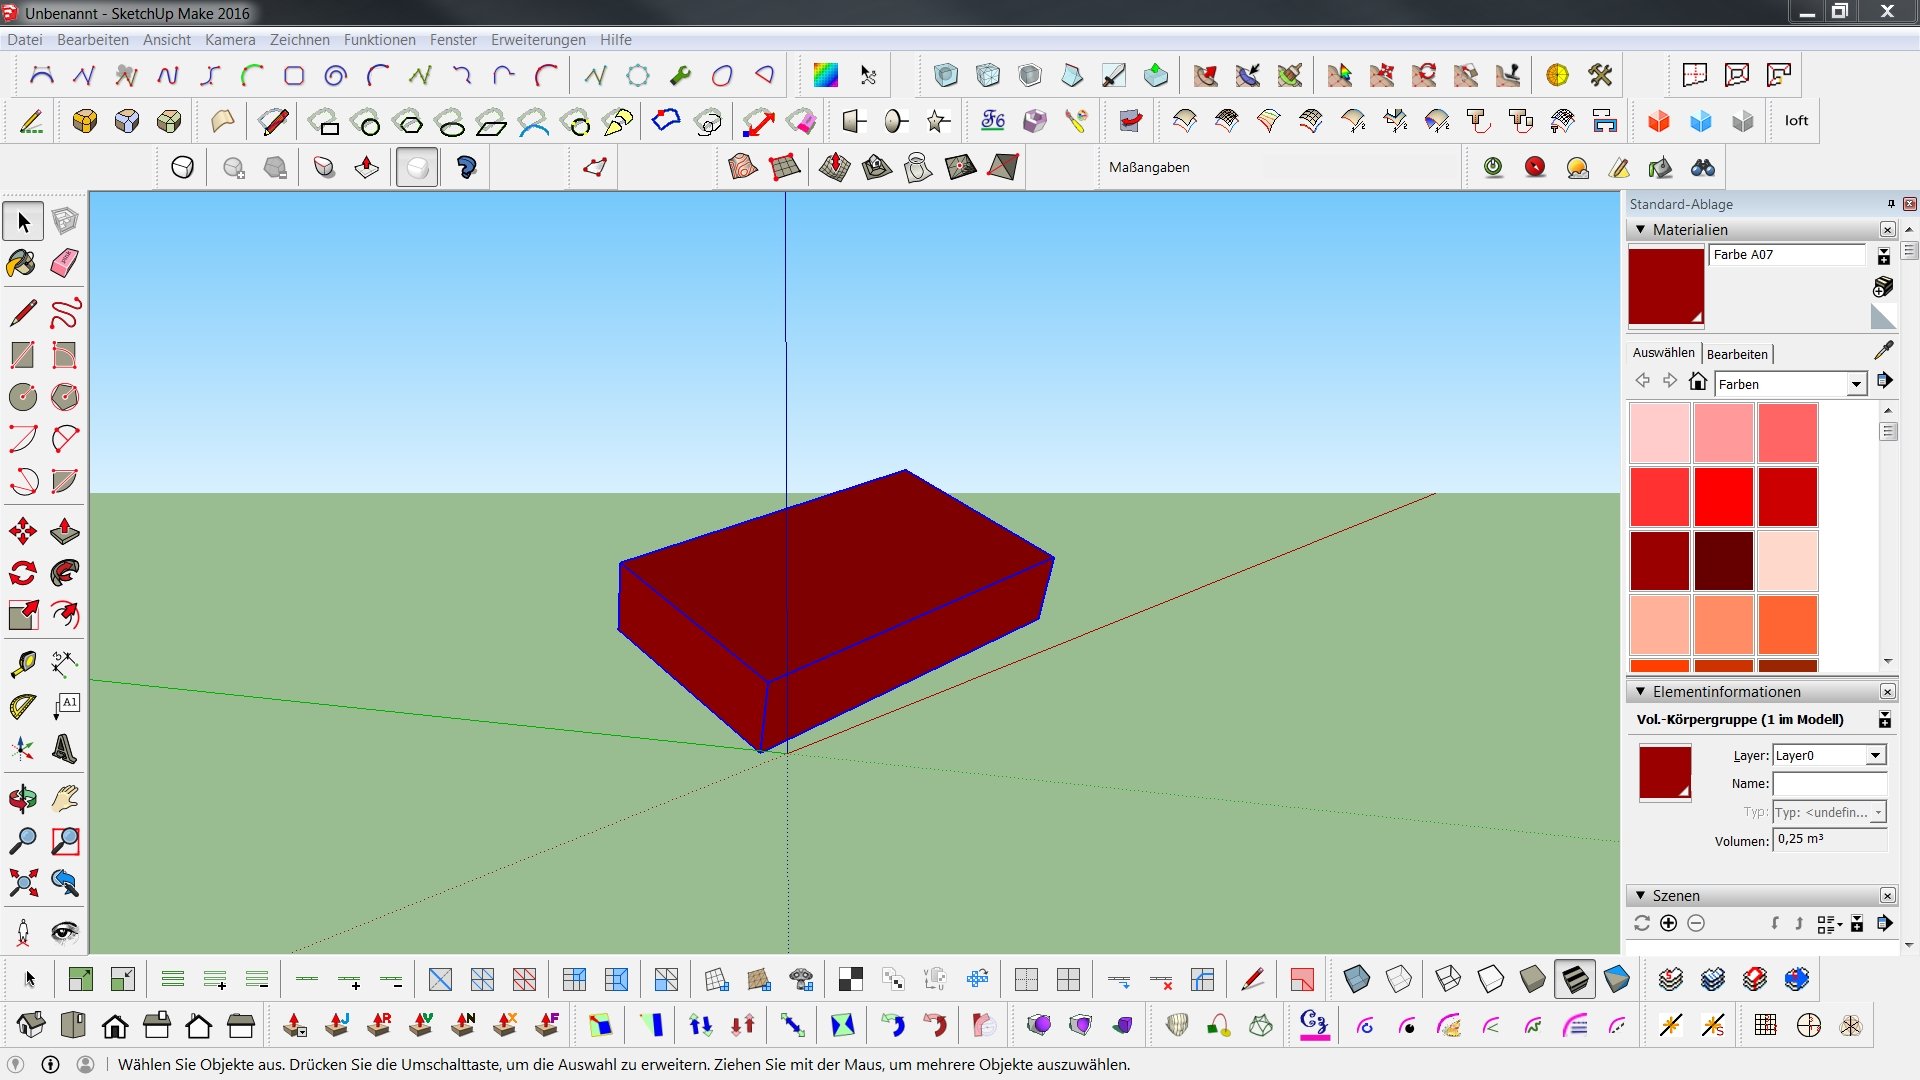Pick the bright red color swatch
The height and width of the screenshot is (1080, 1920).
click(1723, 496)
